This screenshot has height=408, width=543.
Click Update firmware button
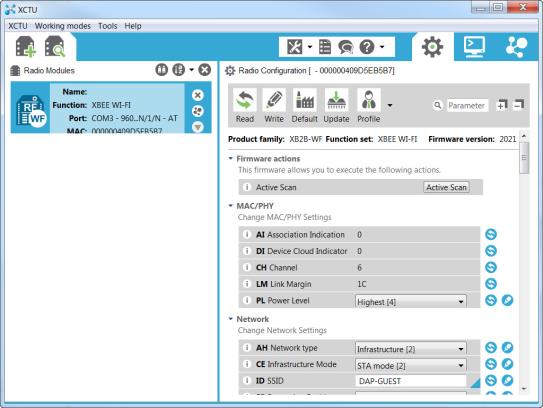pyautogui.click(x=336, y=106)
